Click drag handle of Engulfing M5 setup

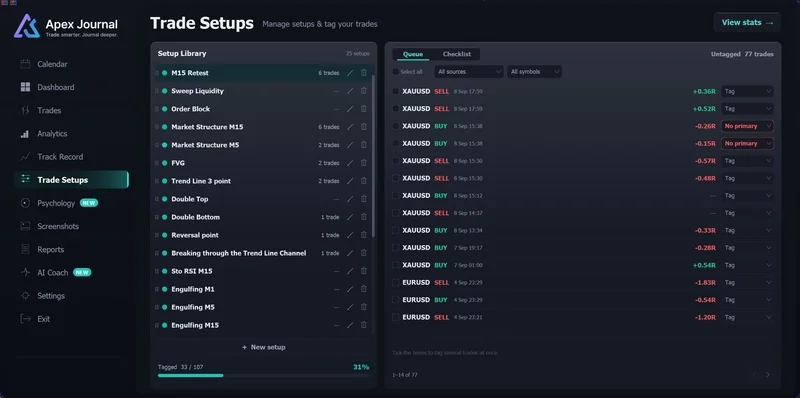[157, 307]
